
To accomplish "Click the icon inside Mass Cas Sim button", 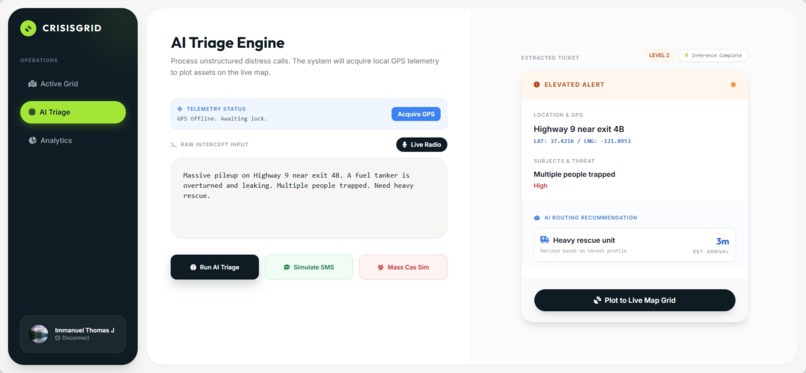I will point(380,267).
